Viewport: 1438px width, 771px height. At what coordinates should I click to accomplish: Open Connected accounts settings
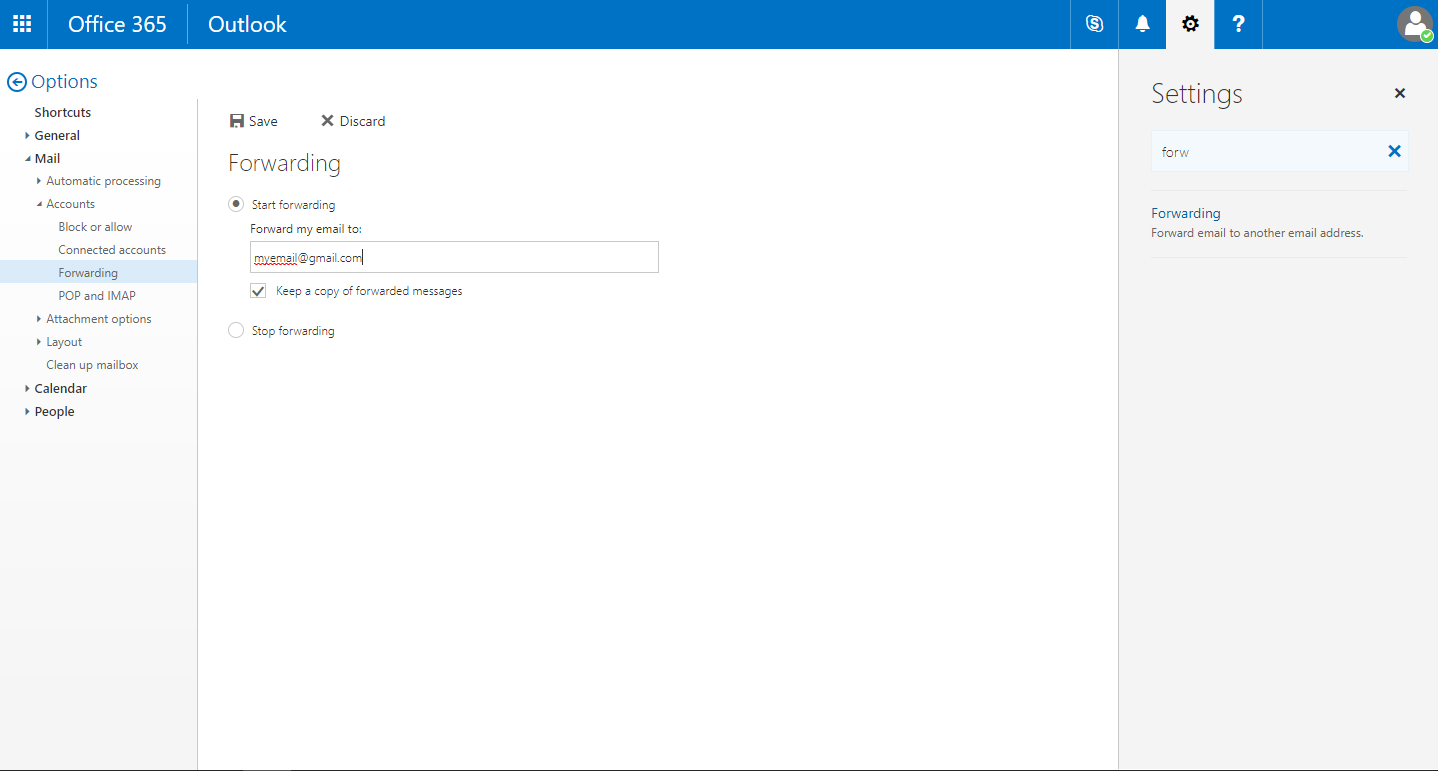pyautogui.click(x=112, y=250)
